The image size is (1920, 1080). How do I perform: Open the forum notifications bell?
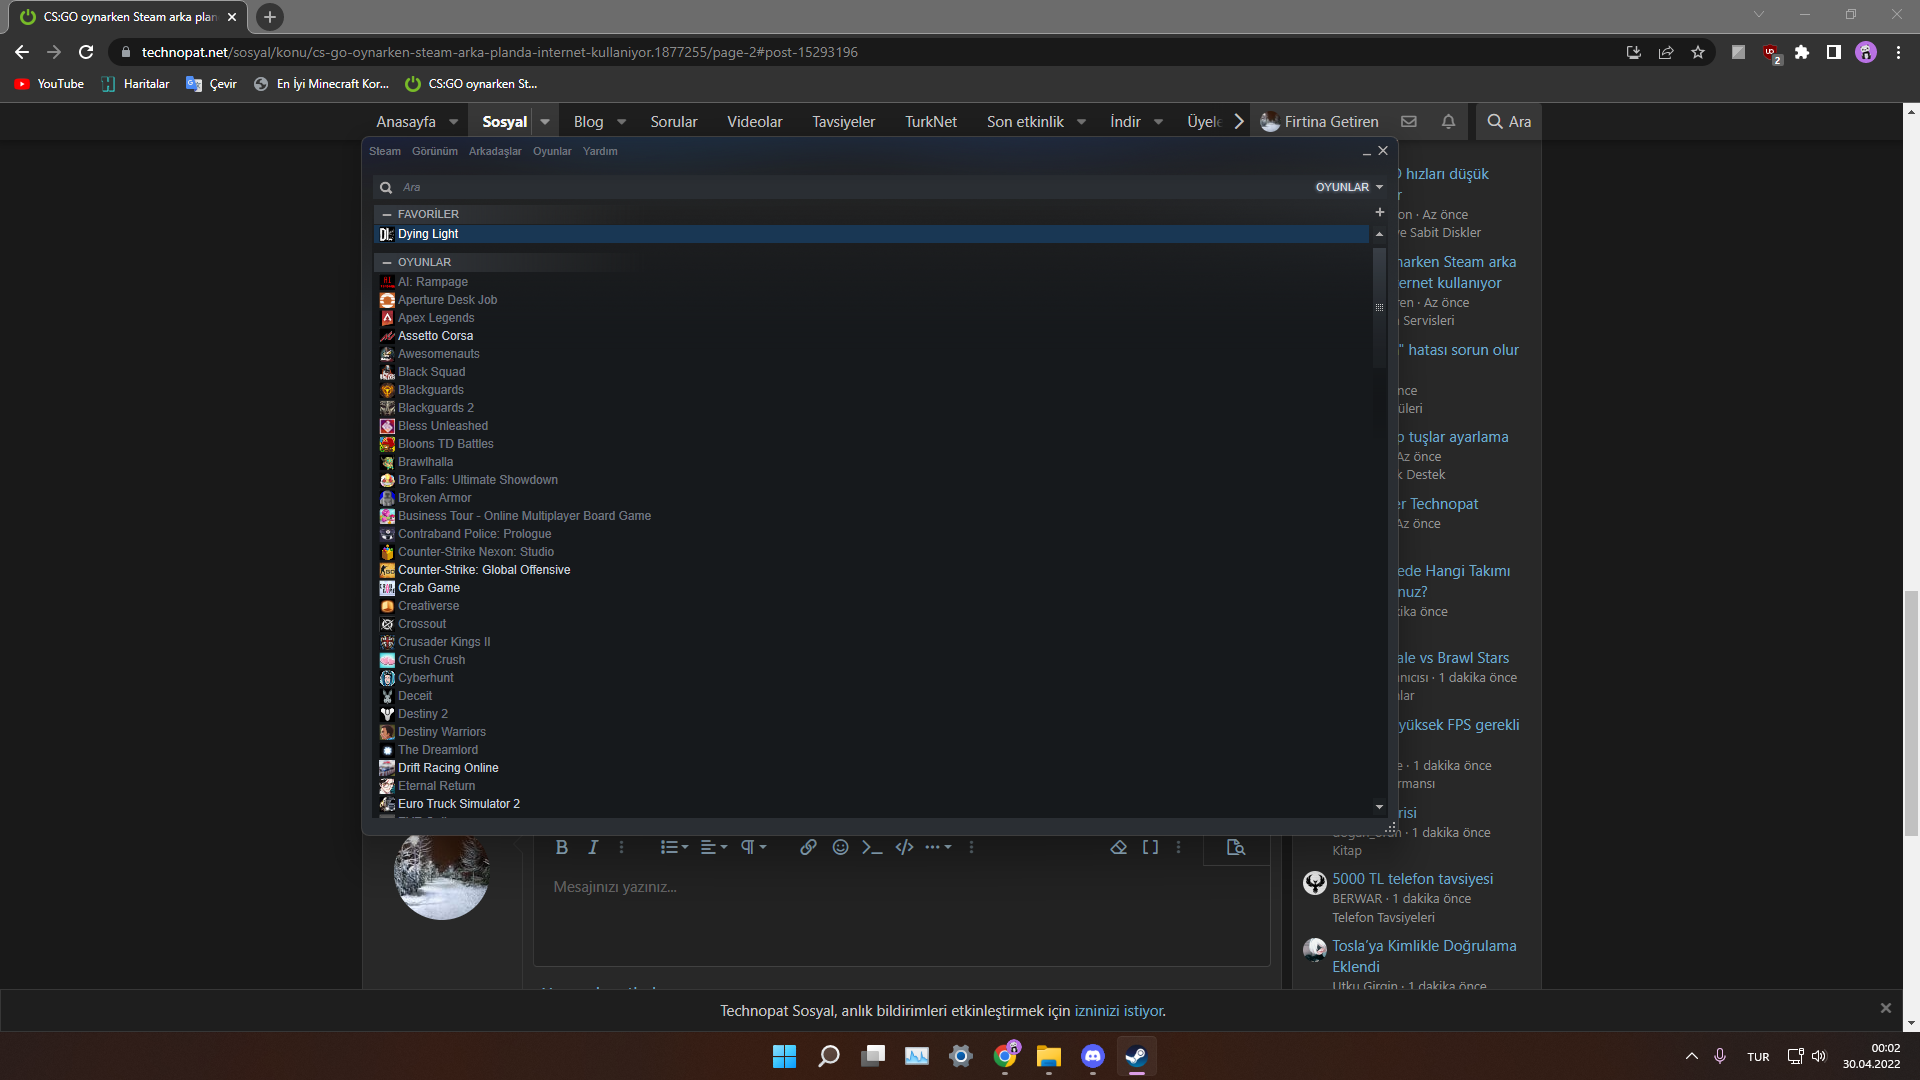[1448, 122]
